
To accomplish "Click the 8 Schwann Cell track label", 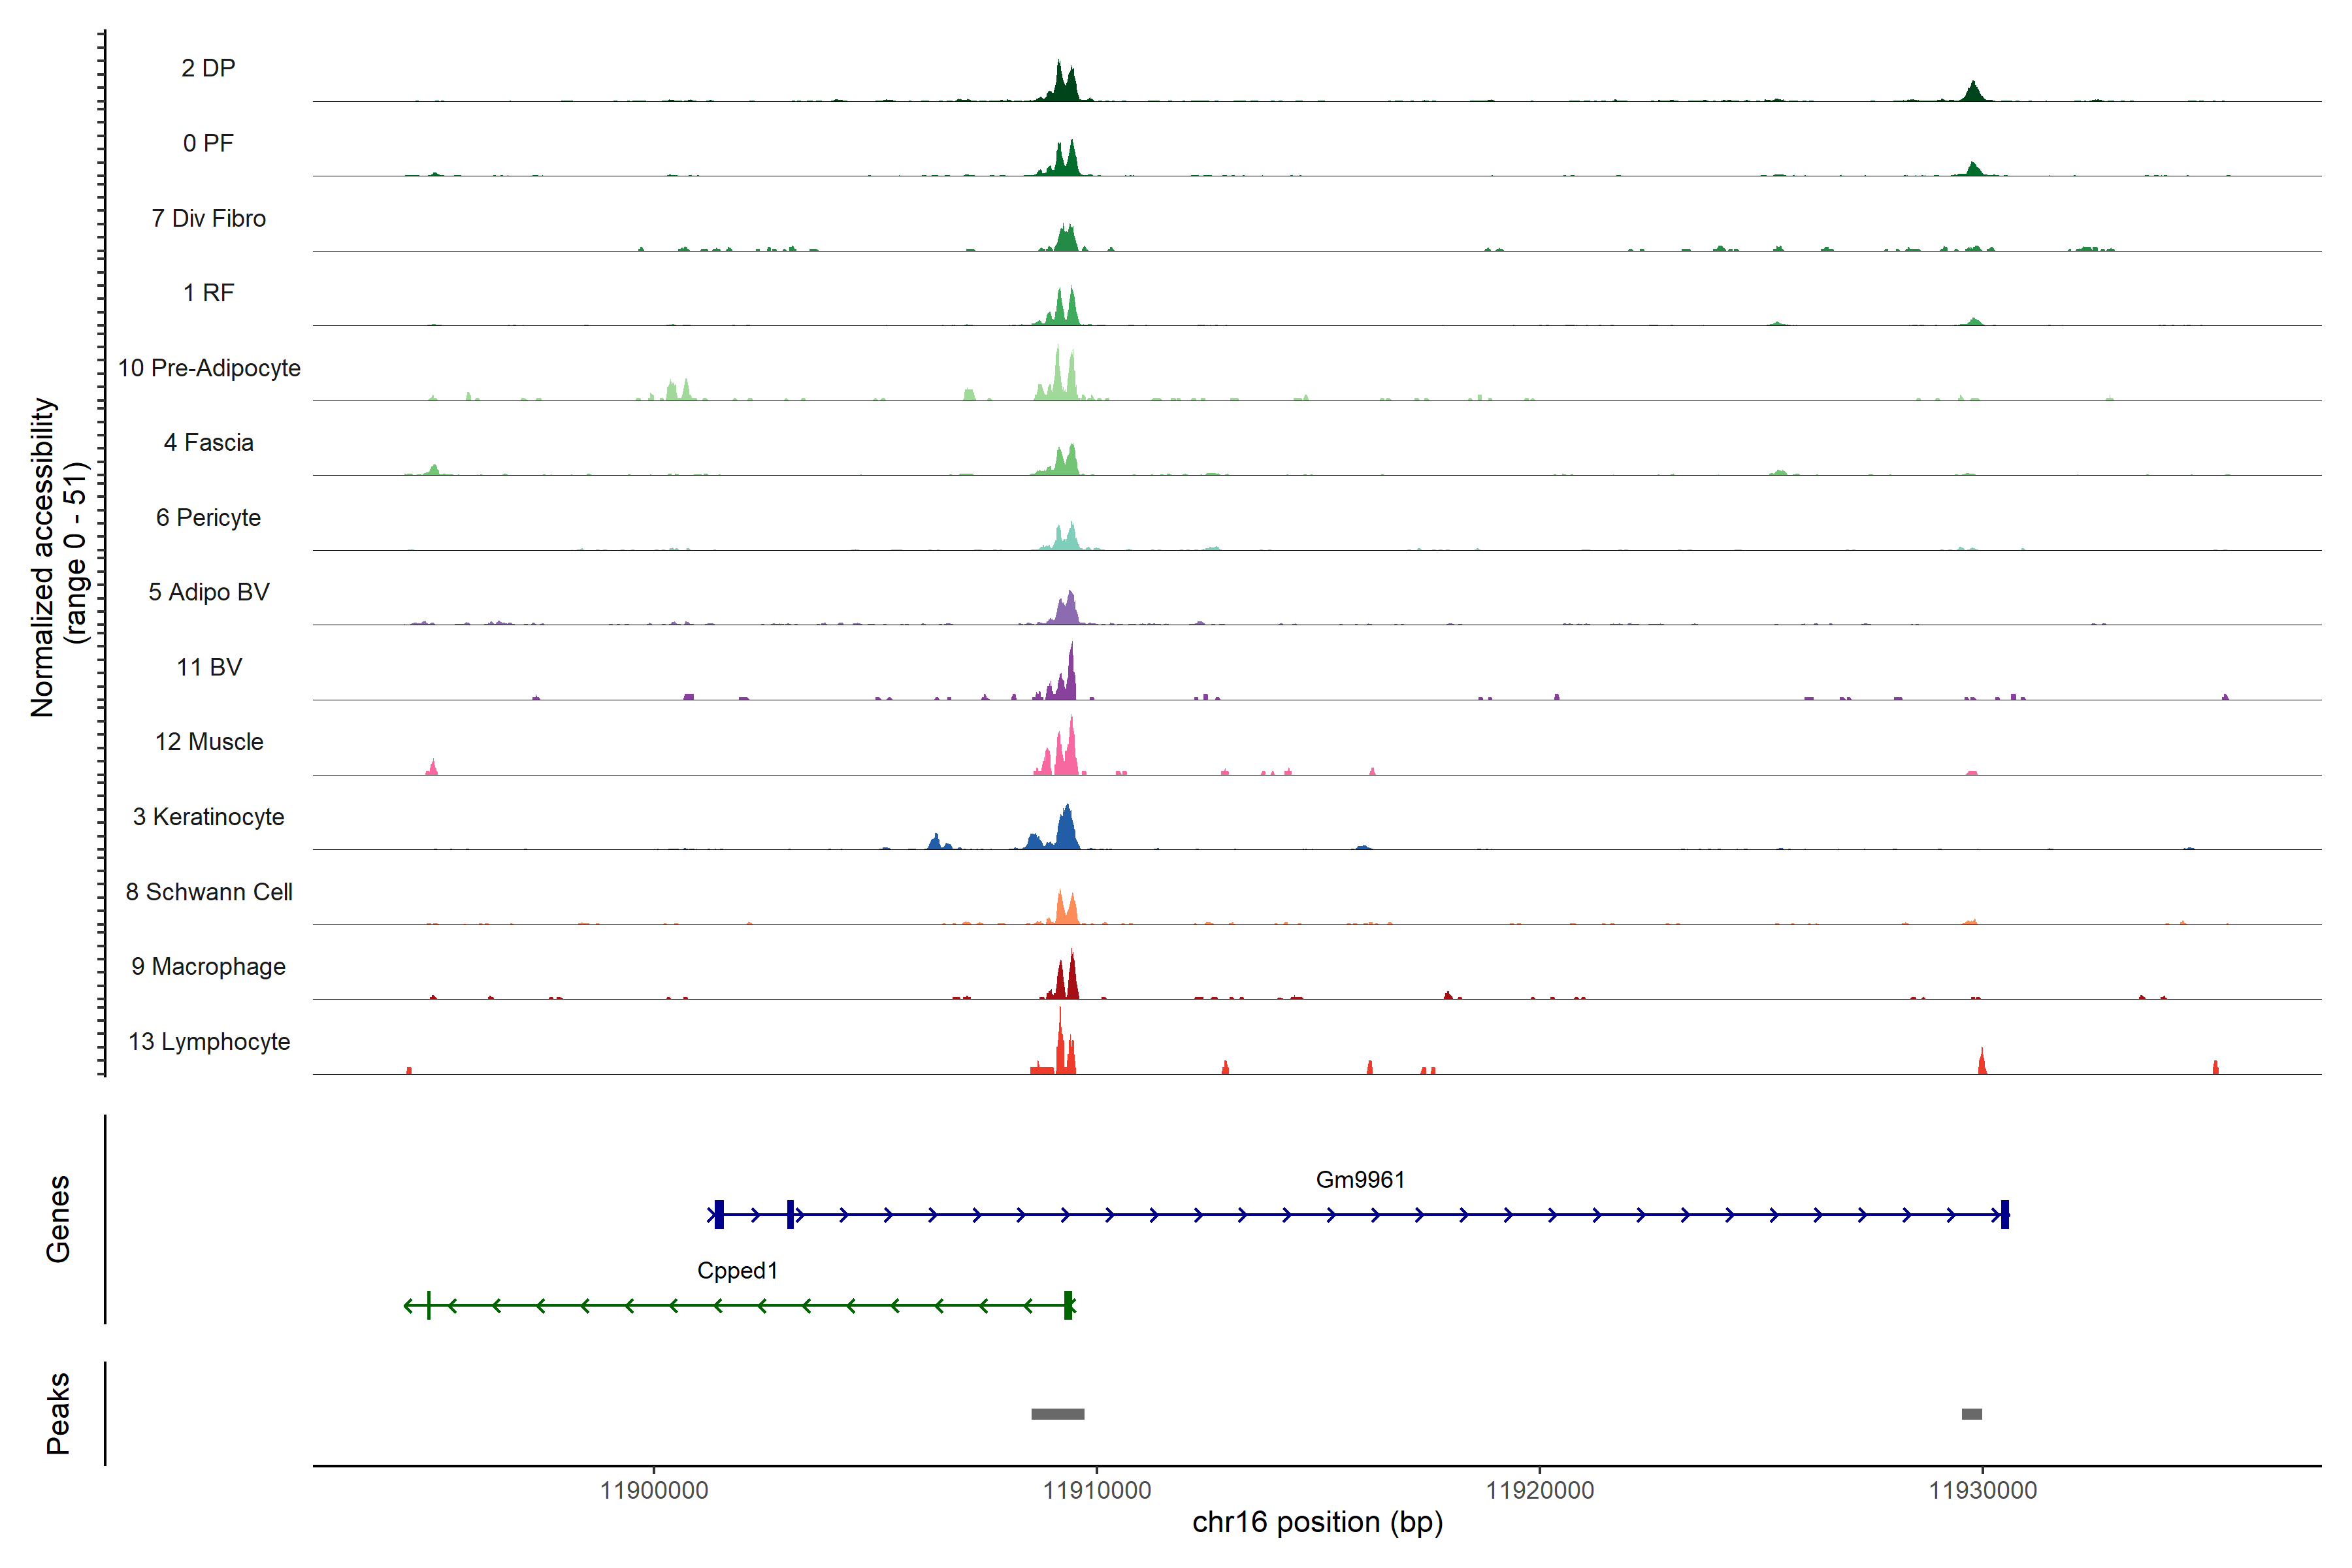I will coord(209,892).
